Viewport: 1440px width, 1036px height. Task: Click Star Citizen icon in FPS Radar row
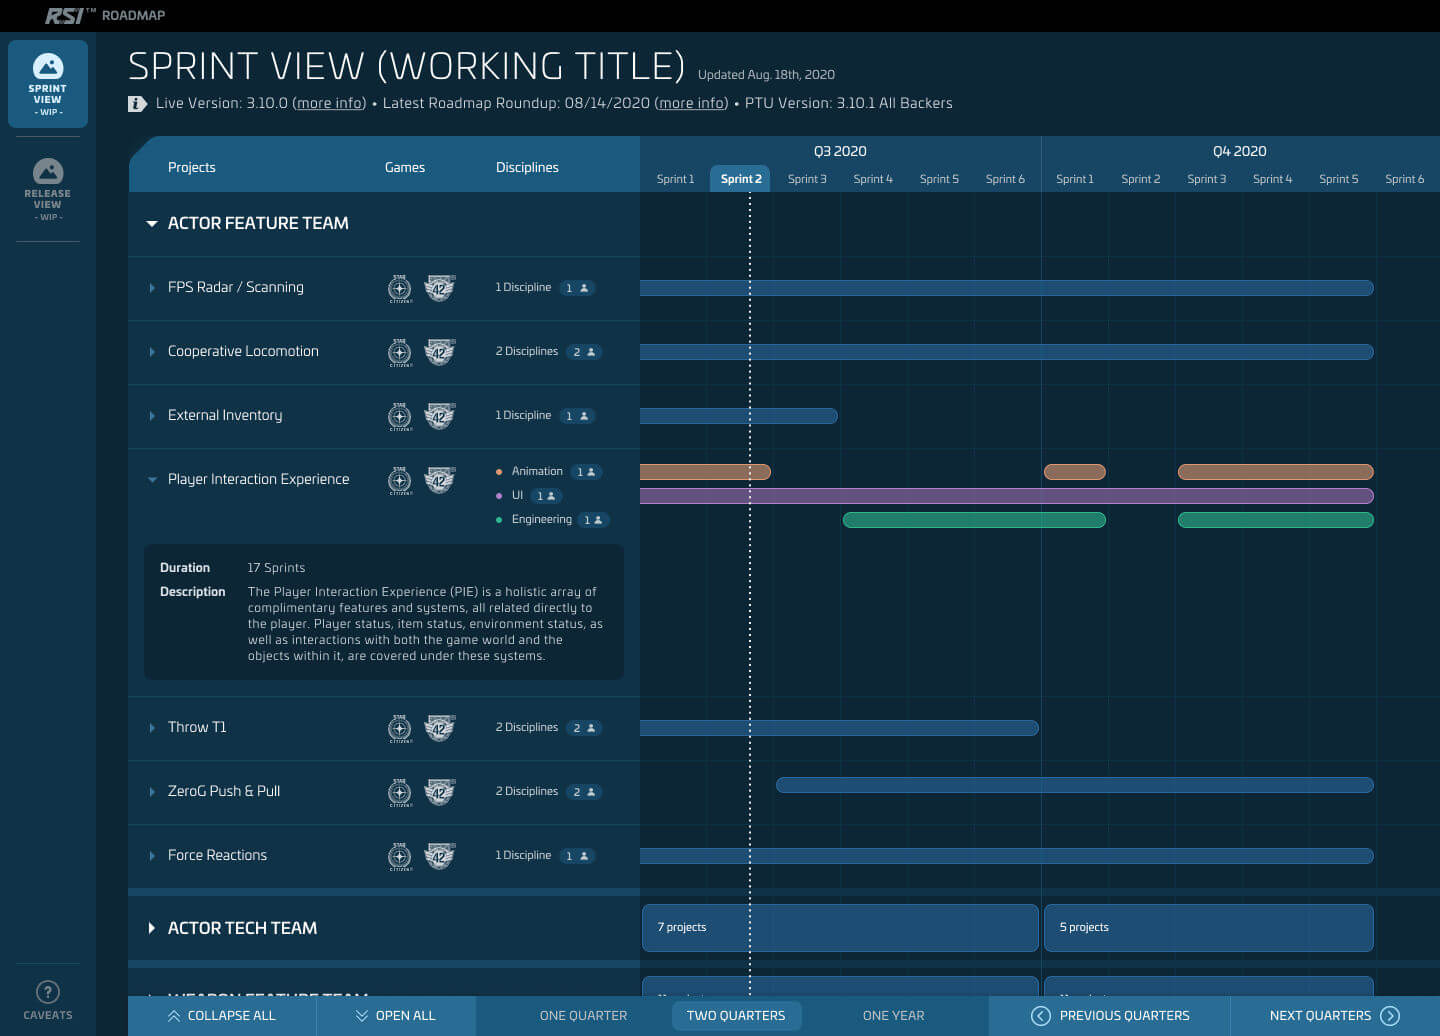coord(400,288)
